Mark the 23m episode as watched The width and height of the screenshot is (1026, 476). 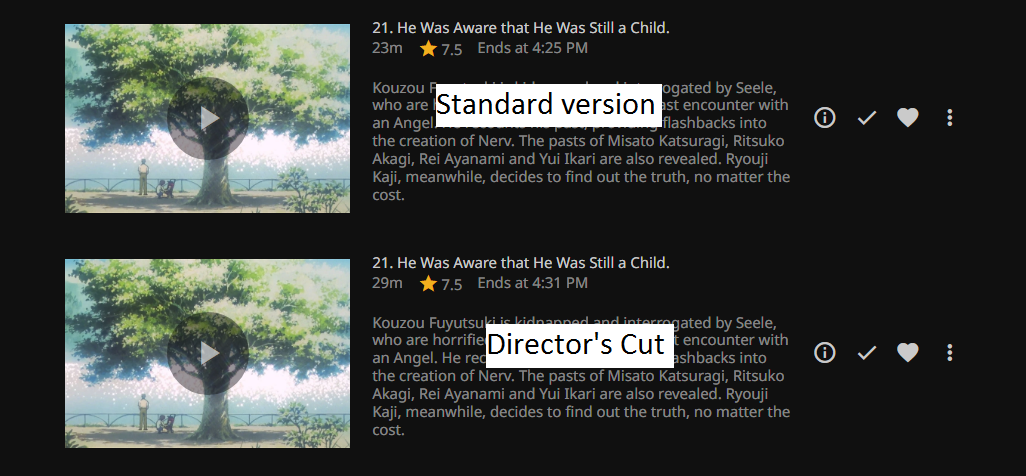[x=867, y=118]
